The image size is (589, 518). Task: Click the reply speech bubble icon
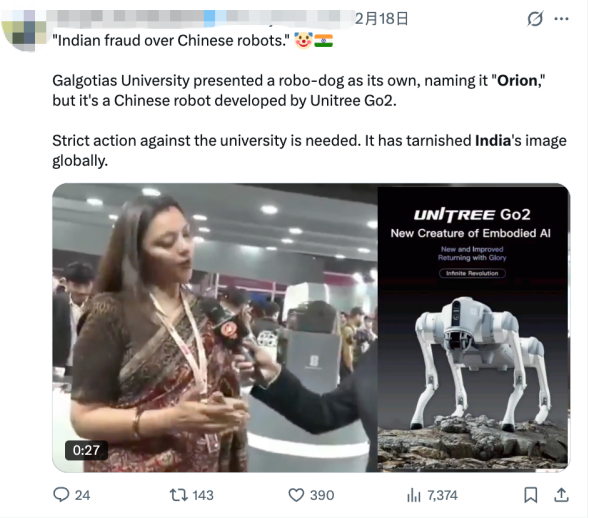click(x=61, y=495)
